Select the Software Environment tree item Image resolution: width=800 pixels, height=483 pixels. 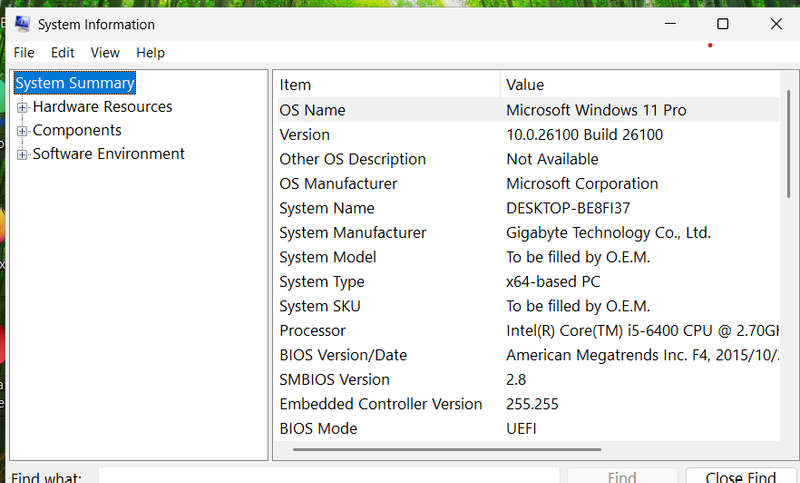tap(109, 154)
